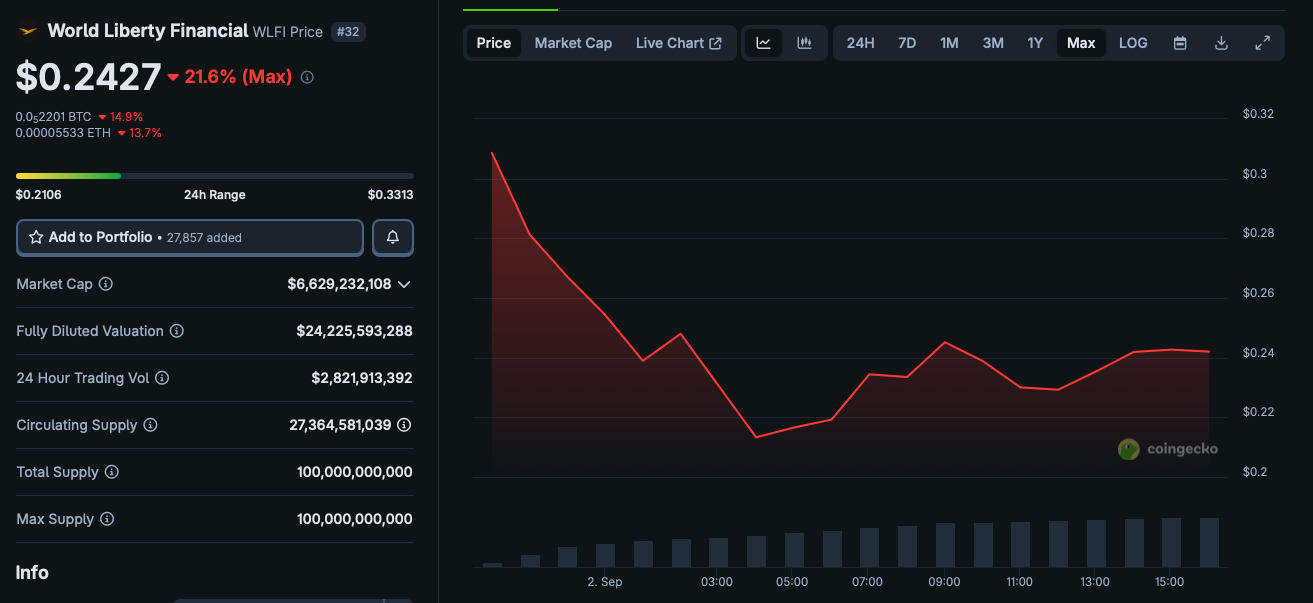Set chart range to 7D
Image resolution: width=1313 pixels, height=603 pixels.
point(907,43)
